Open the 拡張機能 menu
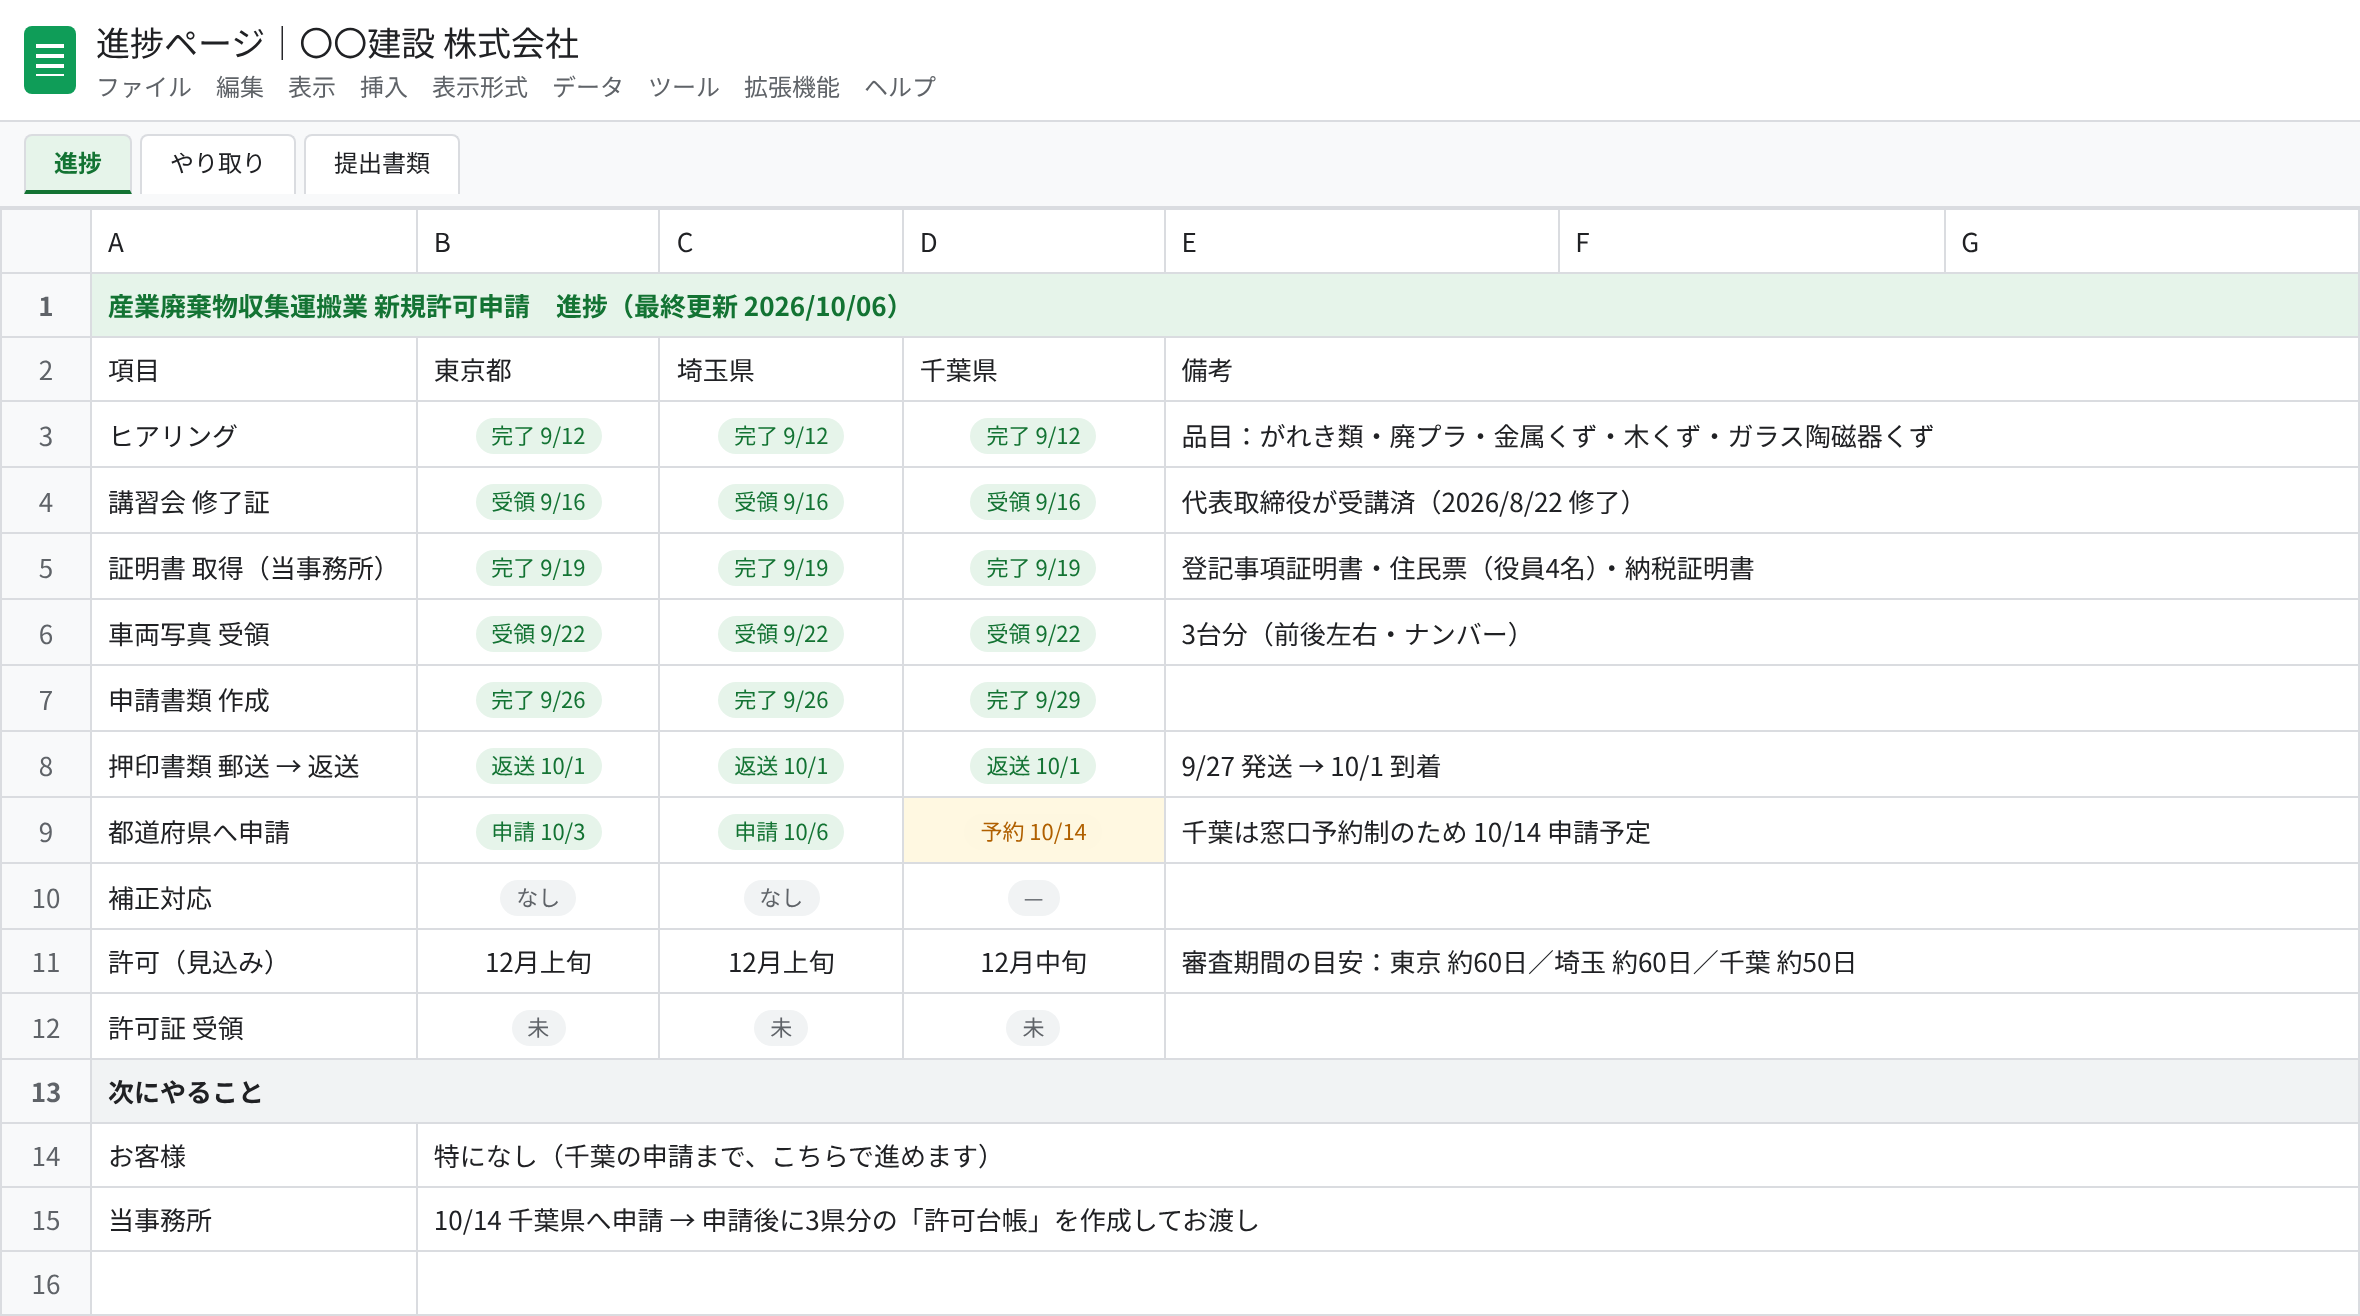The height and width of the screenshot is (1316, 2360). 792,88
